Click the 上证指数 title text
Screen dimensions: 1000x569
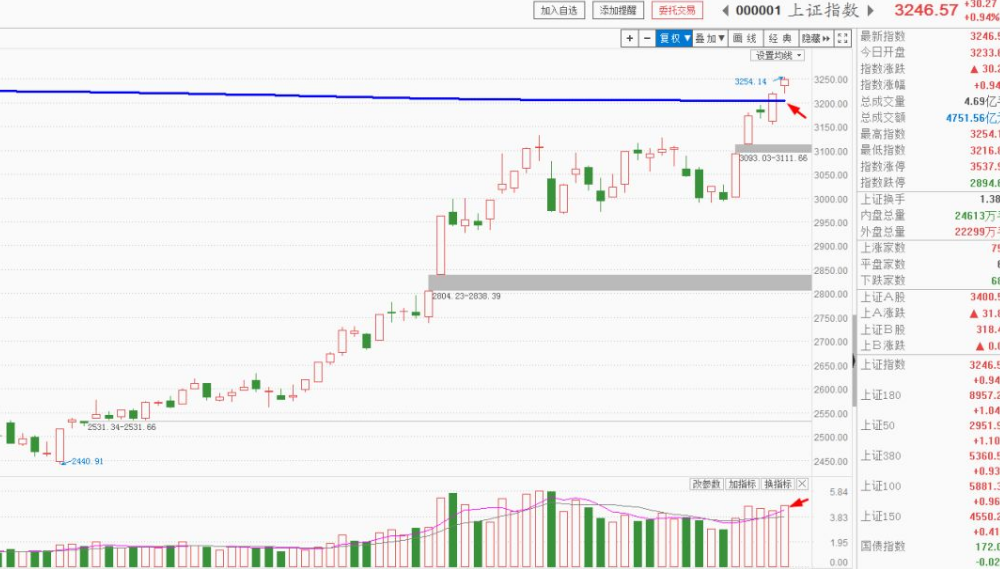point(823,10)
